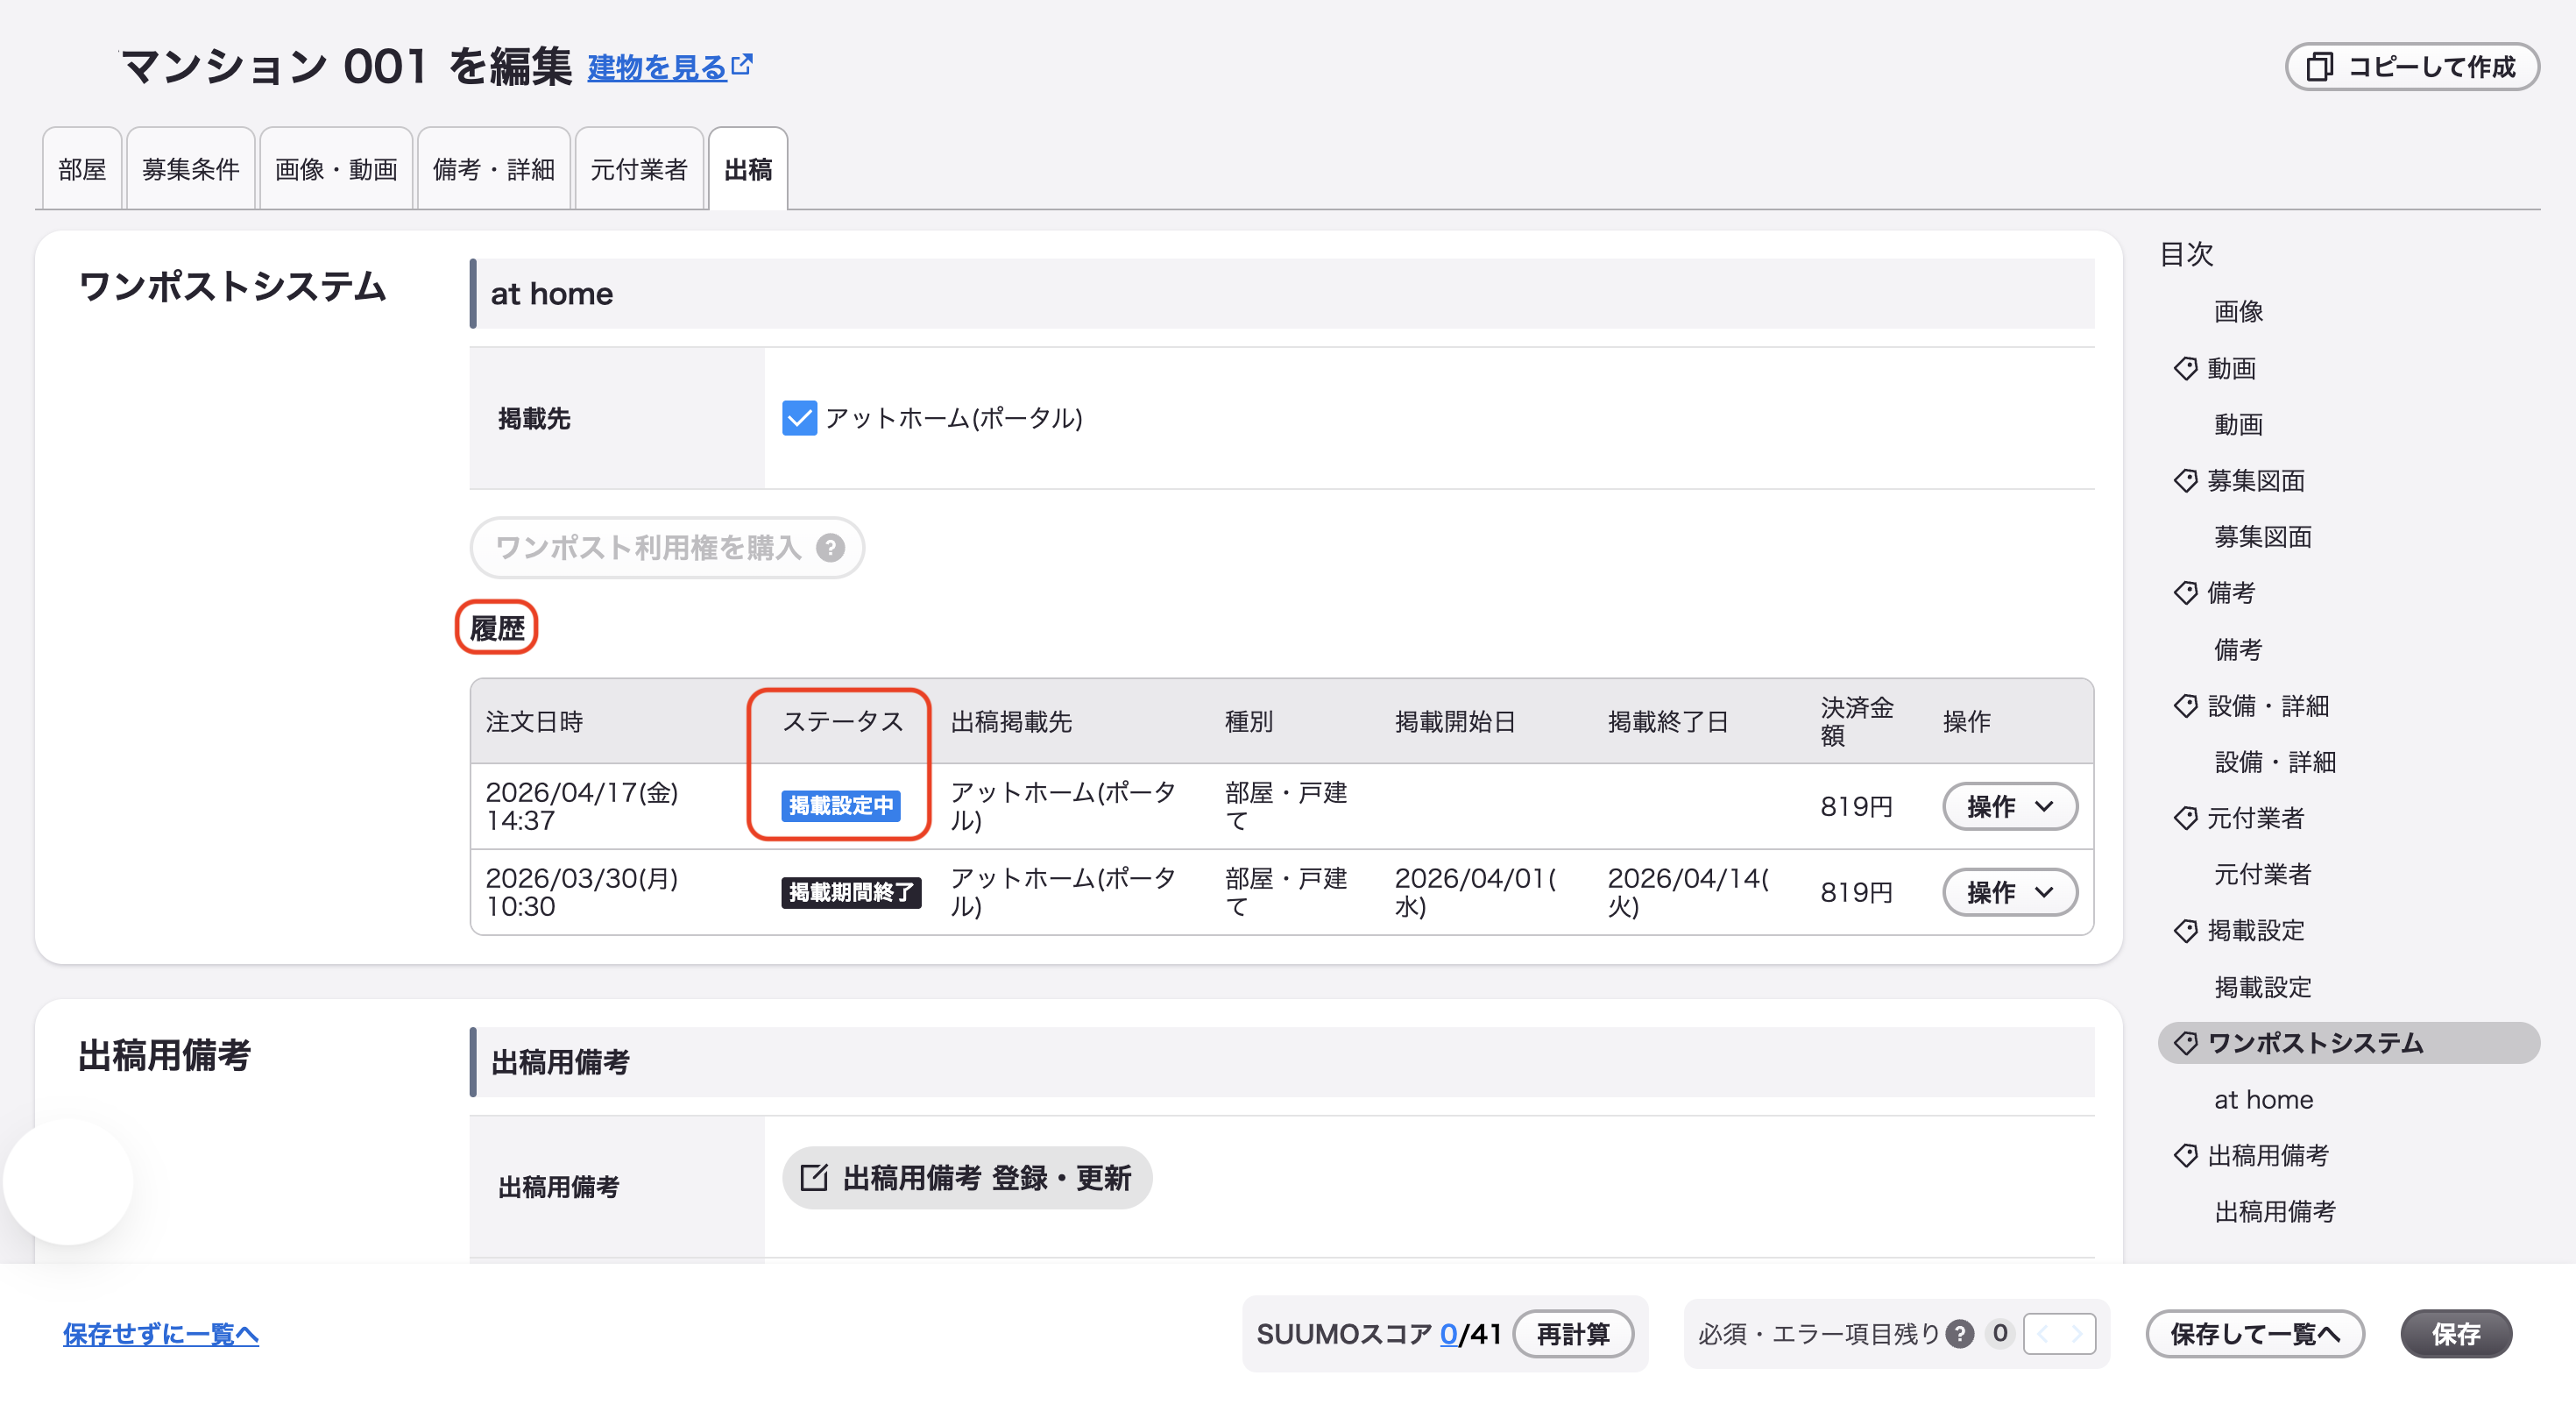Jump to 出稿用備考 sub-item in contents
Viewport: 2576px width, 1404px height.
2275,1212
